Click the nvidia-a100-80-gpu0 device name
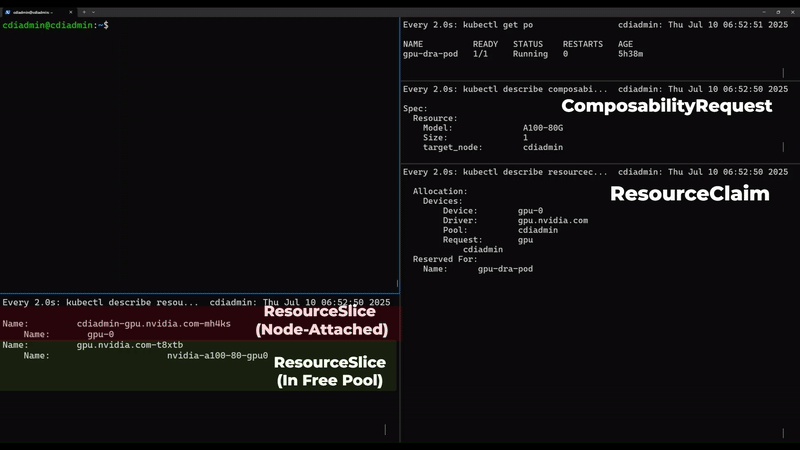The height and width of the screenshot is (450, 800). 217,355
